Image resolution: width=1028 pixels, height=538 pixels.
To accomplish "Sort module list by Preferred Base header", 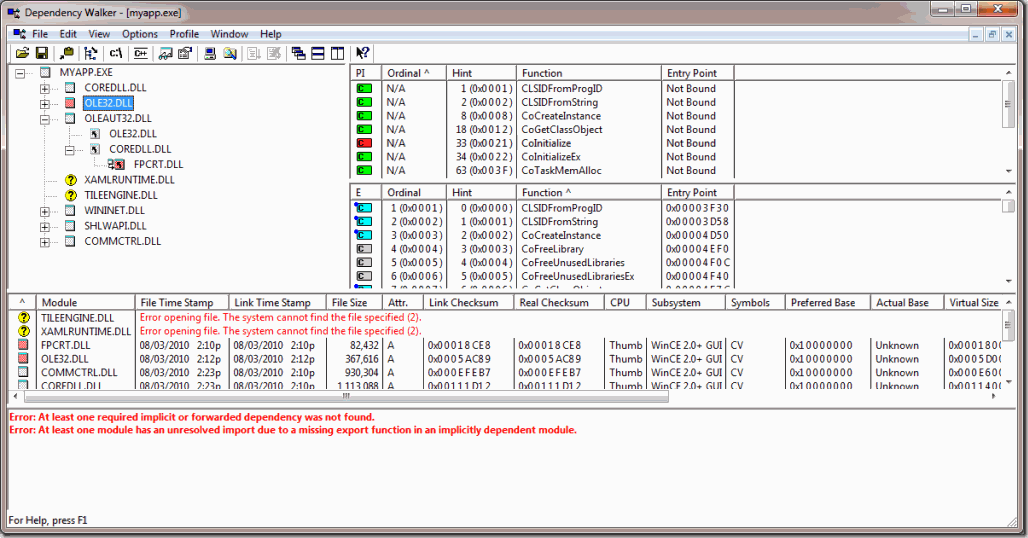I will (x=828, y=302).
